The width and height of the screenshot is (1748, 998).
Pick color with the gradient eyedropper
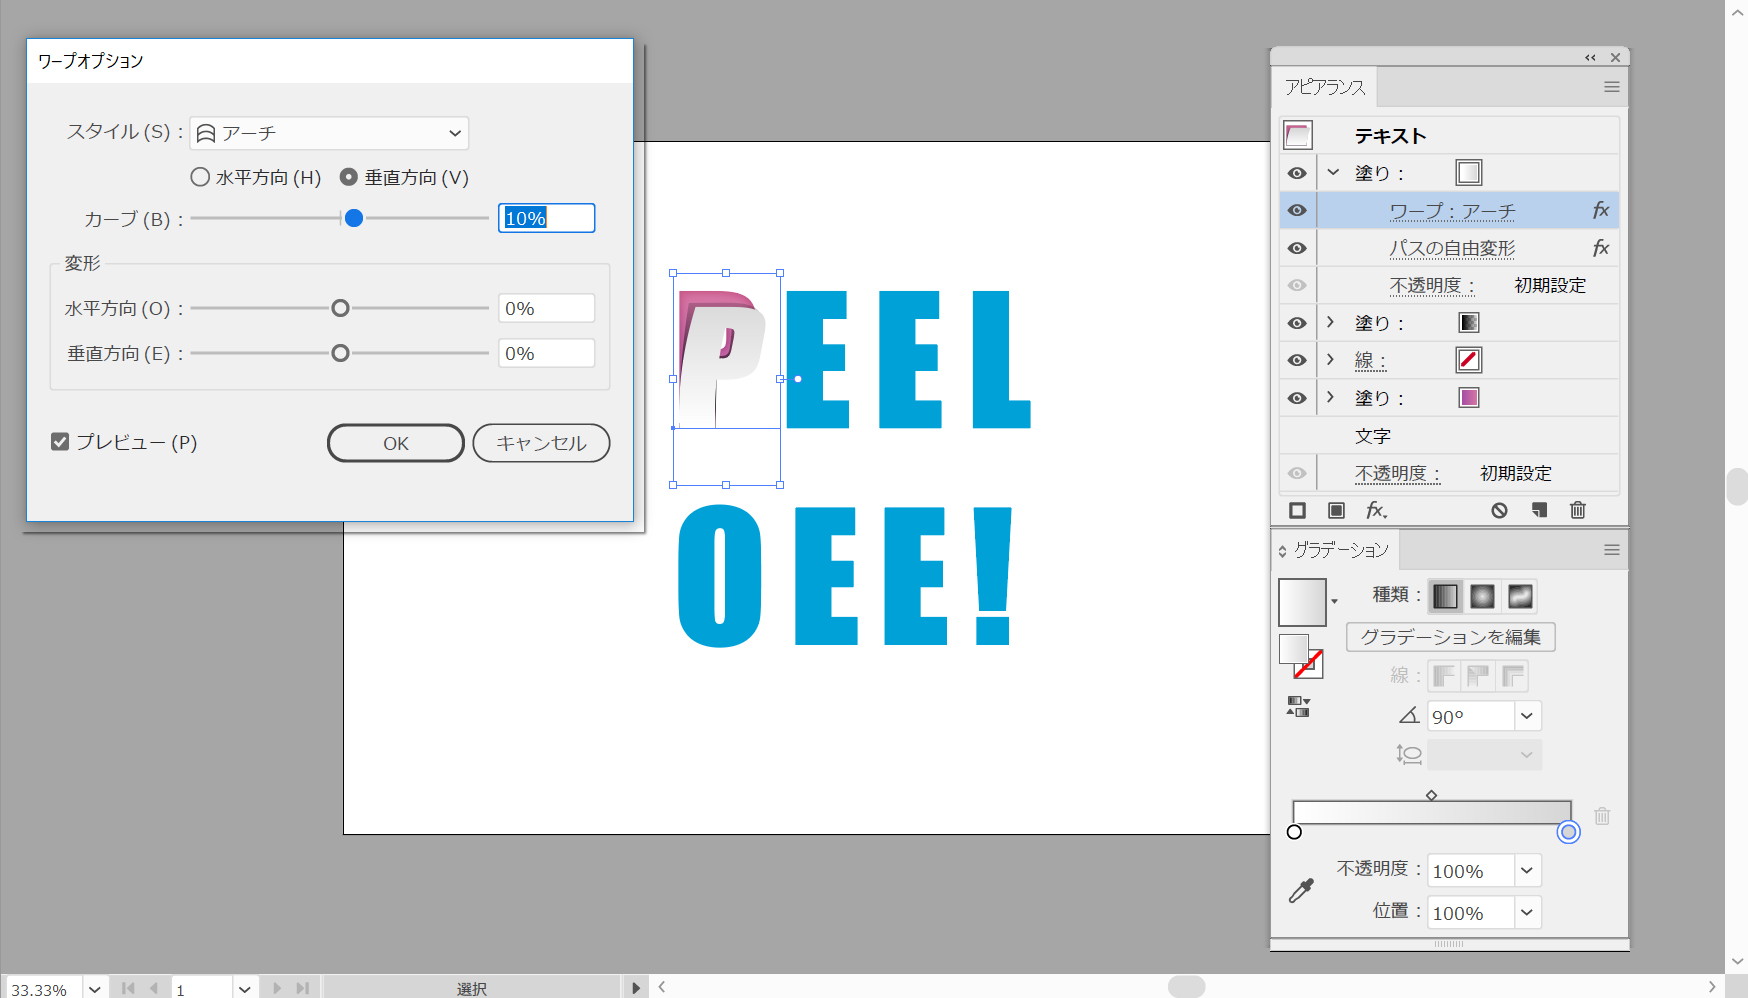[x=1301, y=891]
